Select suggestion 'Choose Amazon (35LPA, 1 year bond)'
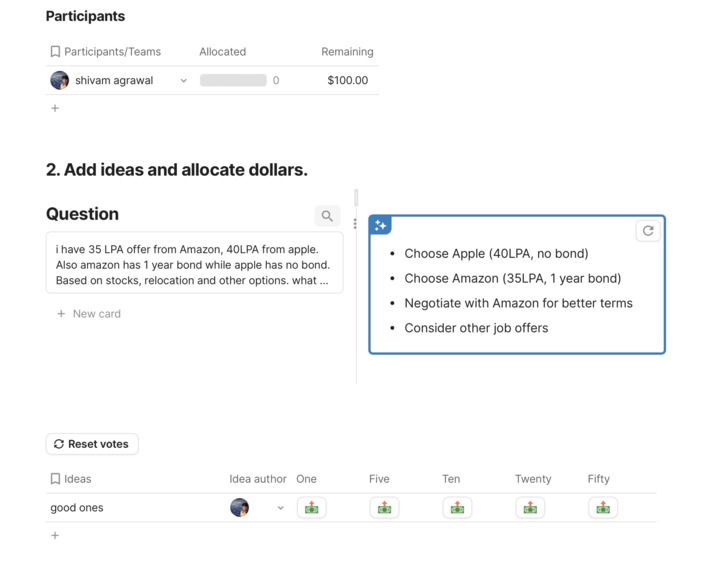Image resolution: width=718 pixels, height=573 pixels. click(512, 278)
